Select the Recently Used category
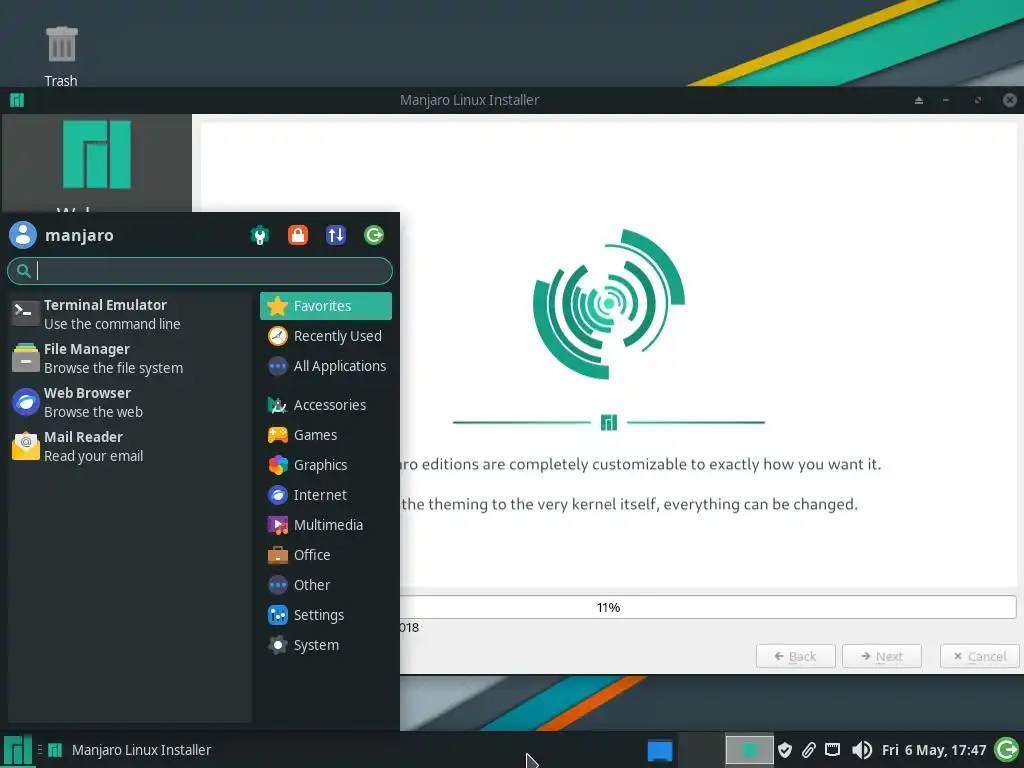This screenshot has width=1024, height=768. tap(326, 336)
